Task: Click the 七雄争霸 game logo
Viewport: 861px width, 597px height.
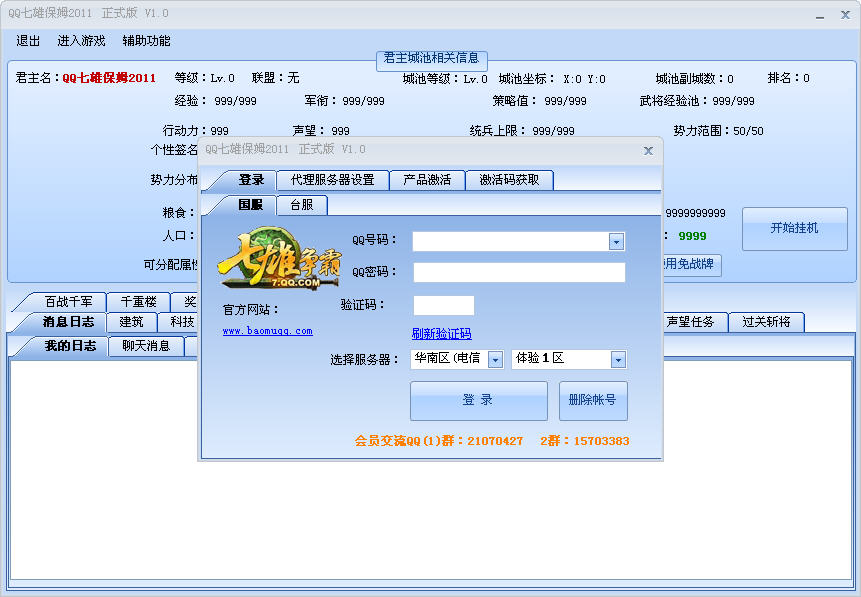Action: [x=280, y=258]
